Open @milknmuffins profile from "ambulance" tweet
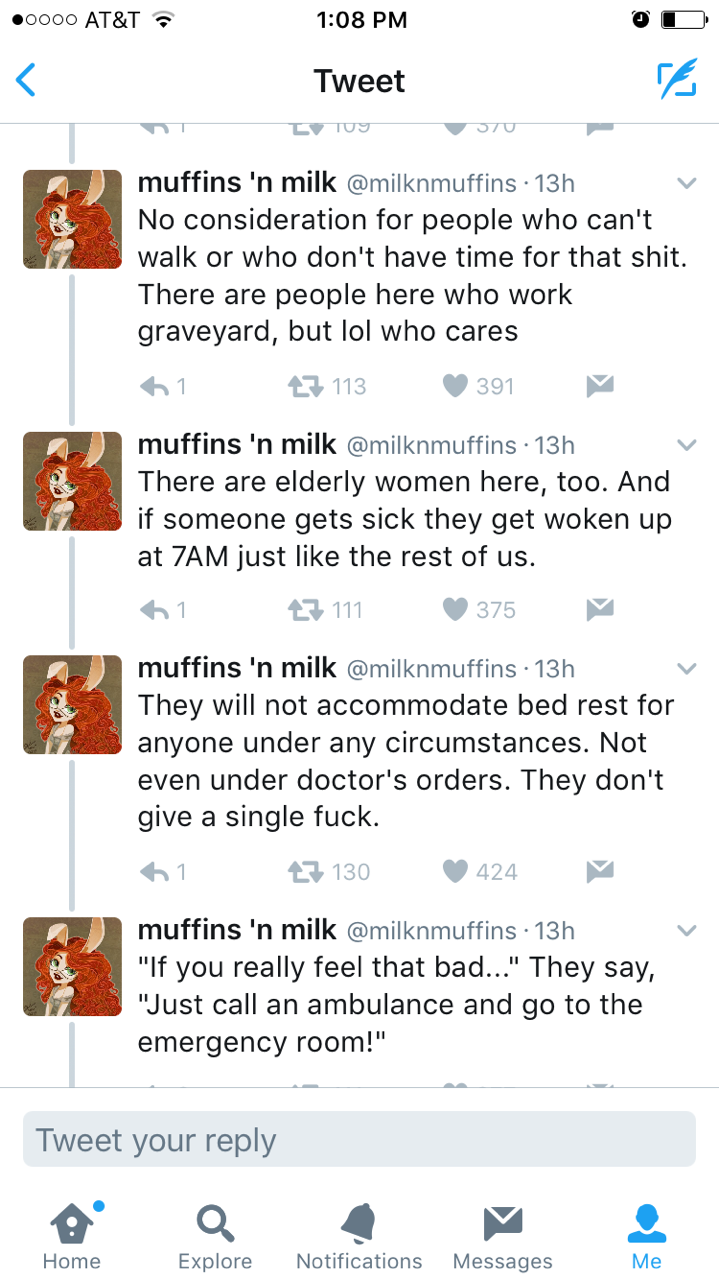719x1280 pixels. click(x=72, y=966)
